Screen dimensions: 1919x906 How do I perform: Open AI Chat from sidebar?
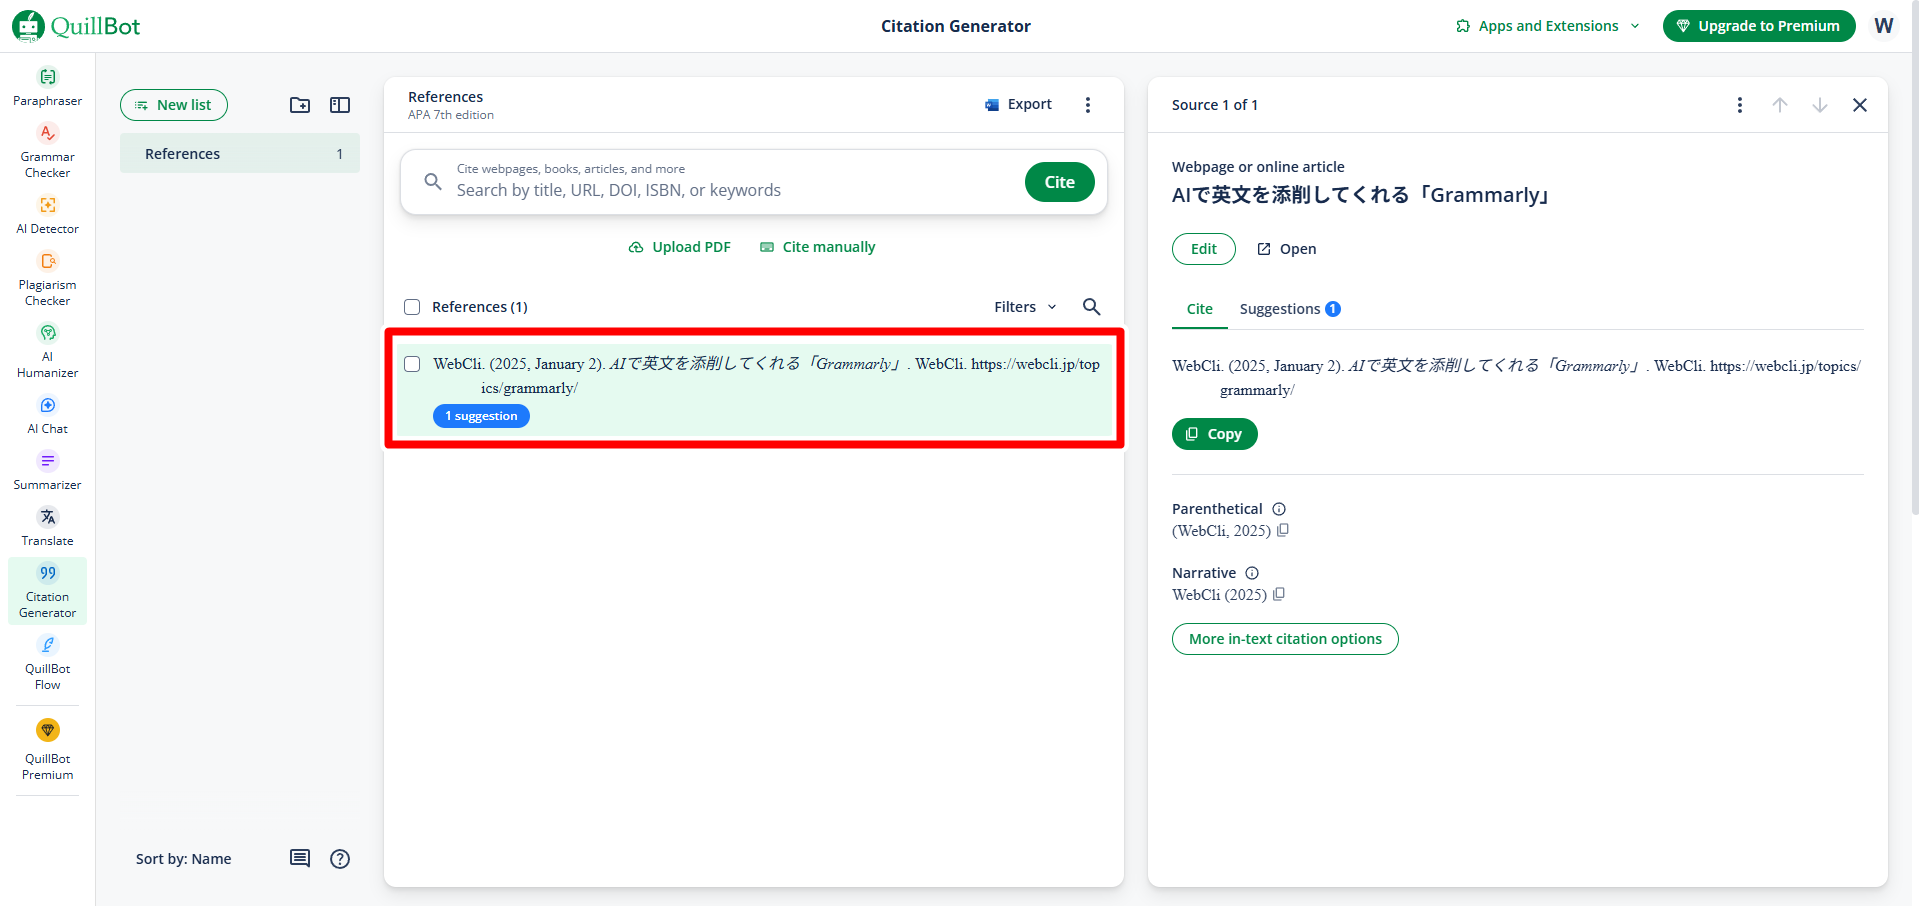pos(47,415)
